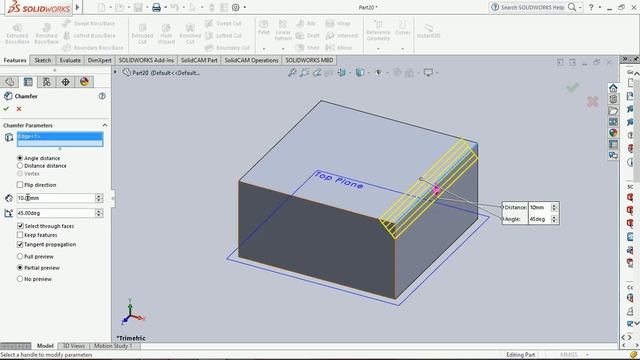Screen dimensions: 640x360
Task: Expand Part20 flyout tree arrow
Action: coord(116,73)
